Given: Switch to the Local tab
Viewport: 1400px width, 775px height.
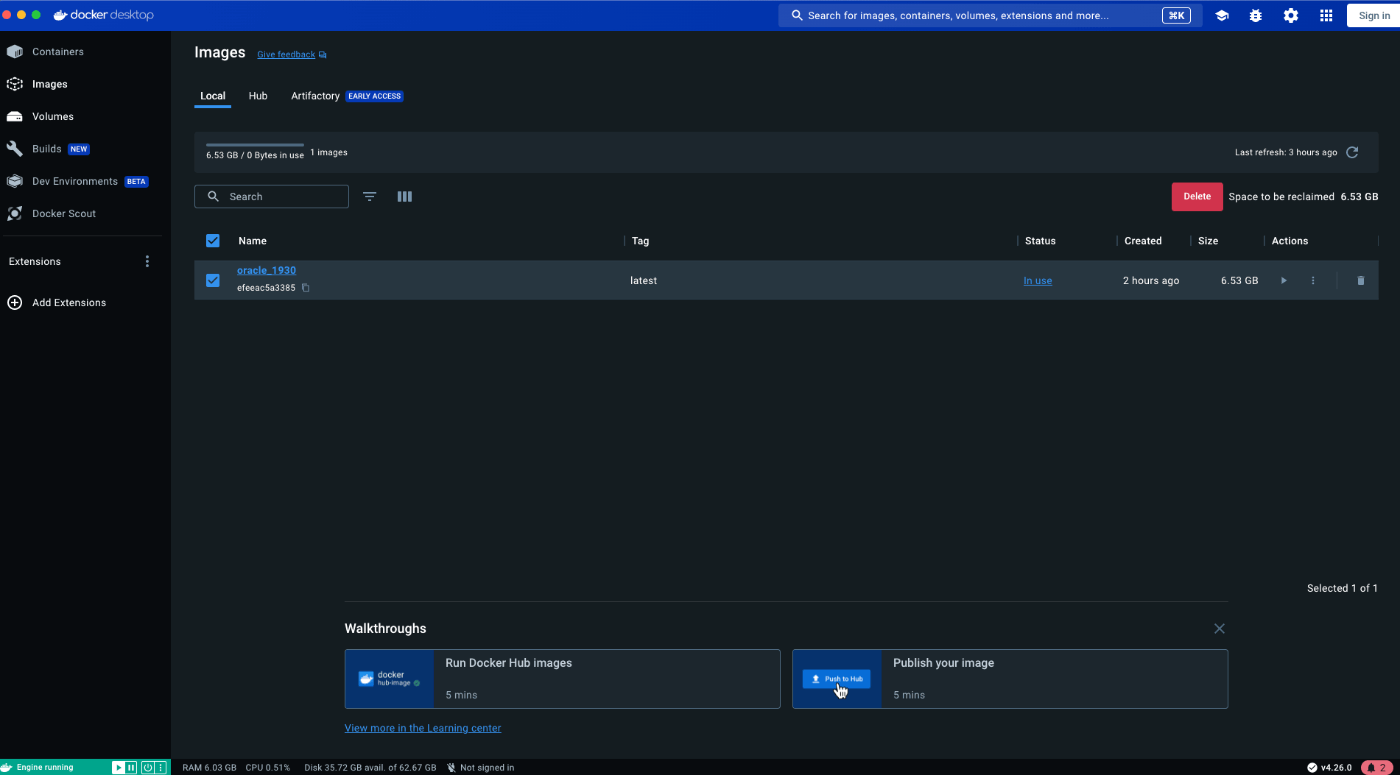Looking at the screenshot, I should coord(213,96).
